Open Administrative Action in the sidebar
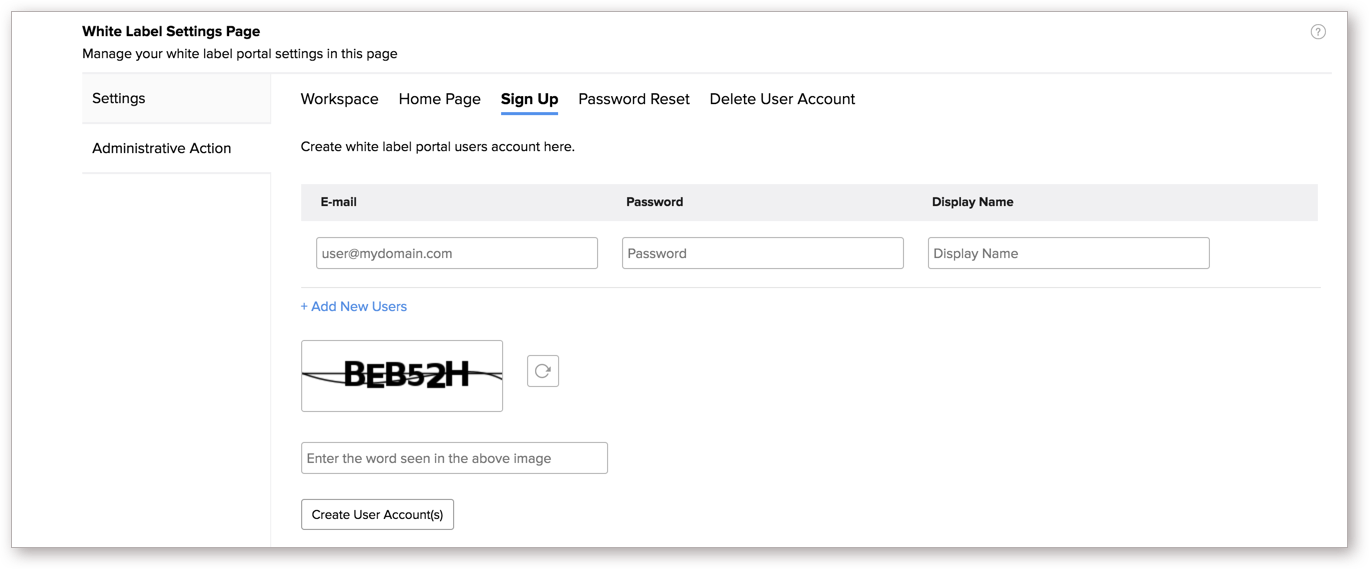Viewport: 1369px width, 569px height. (161, 148)
